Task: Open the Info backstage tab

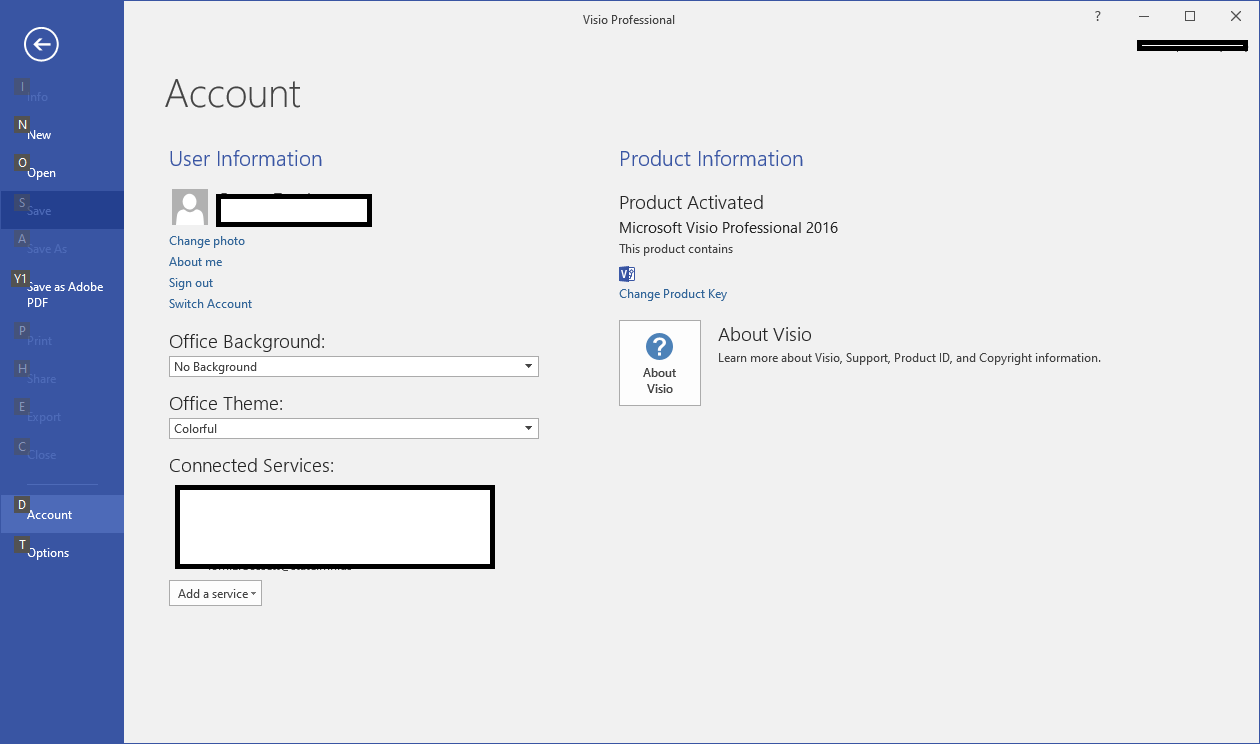Action: pyautogui.click(x=62, y=97)
